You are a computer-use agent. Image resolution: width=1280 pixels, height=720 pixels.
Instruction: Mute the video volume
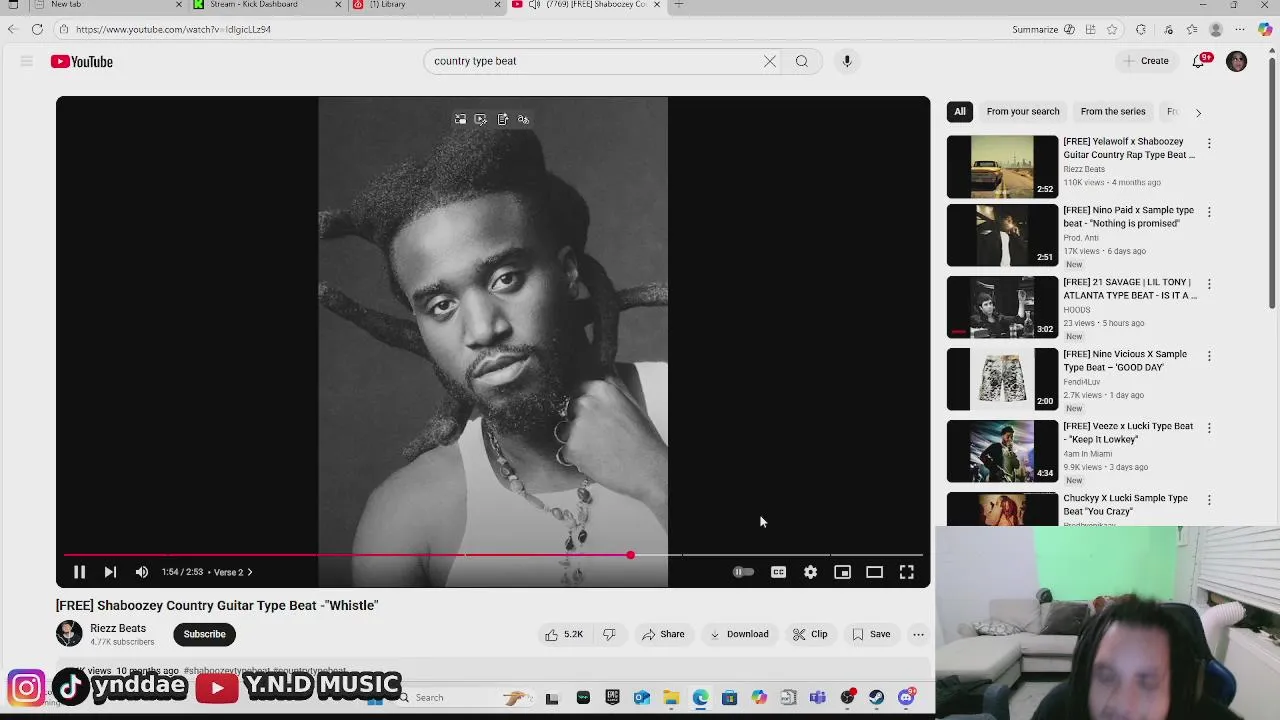point(142,572)
